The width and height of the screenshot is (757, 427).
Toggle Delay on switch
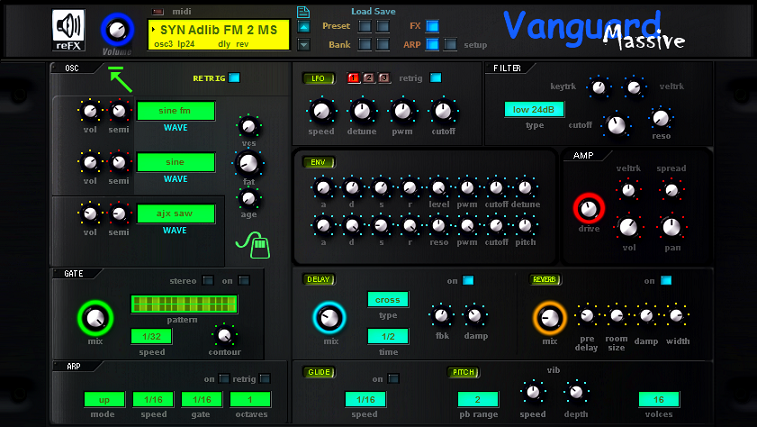(468, 281)
